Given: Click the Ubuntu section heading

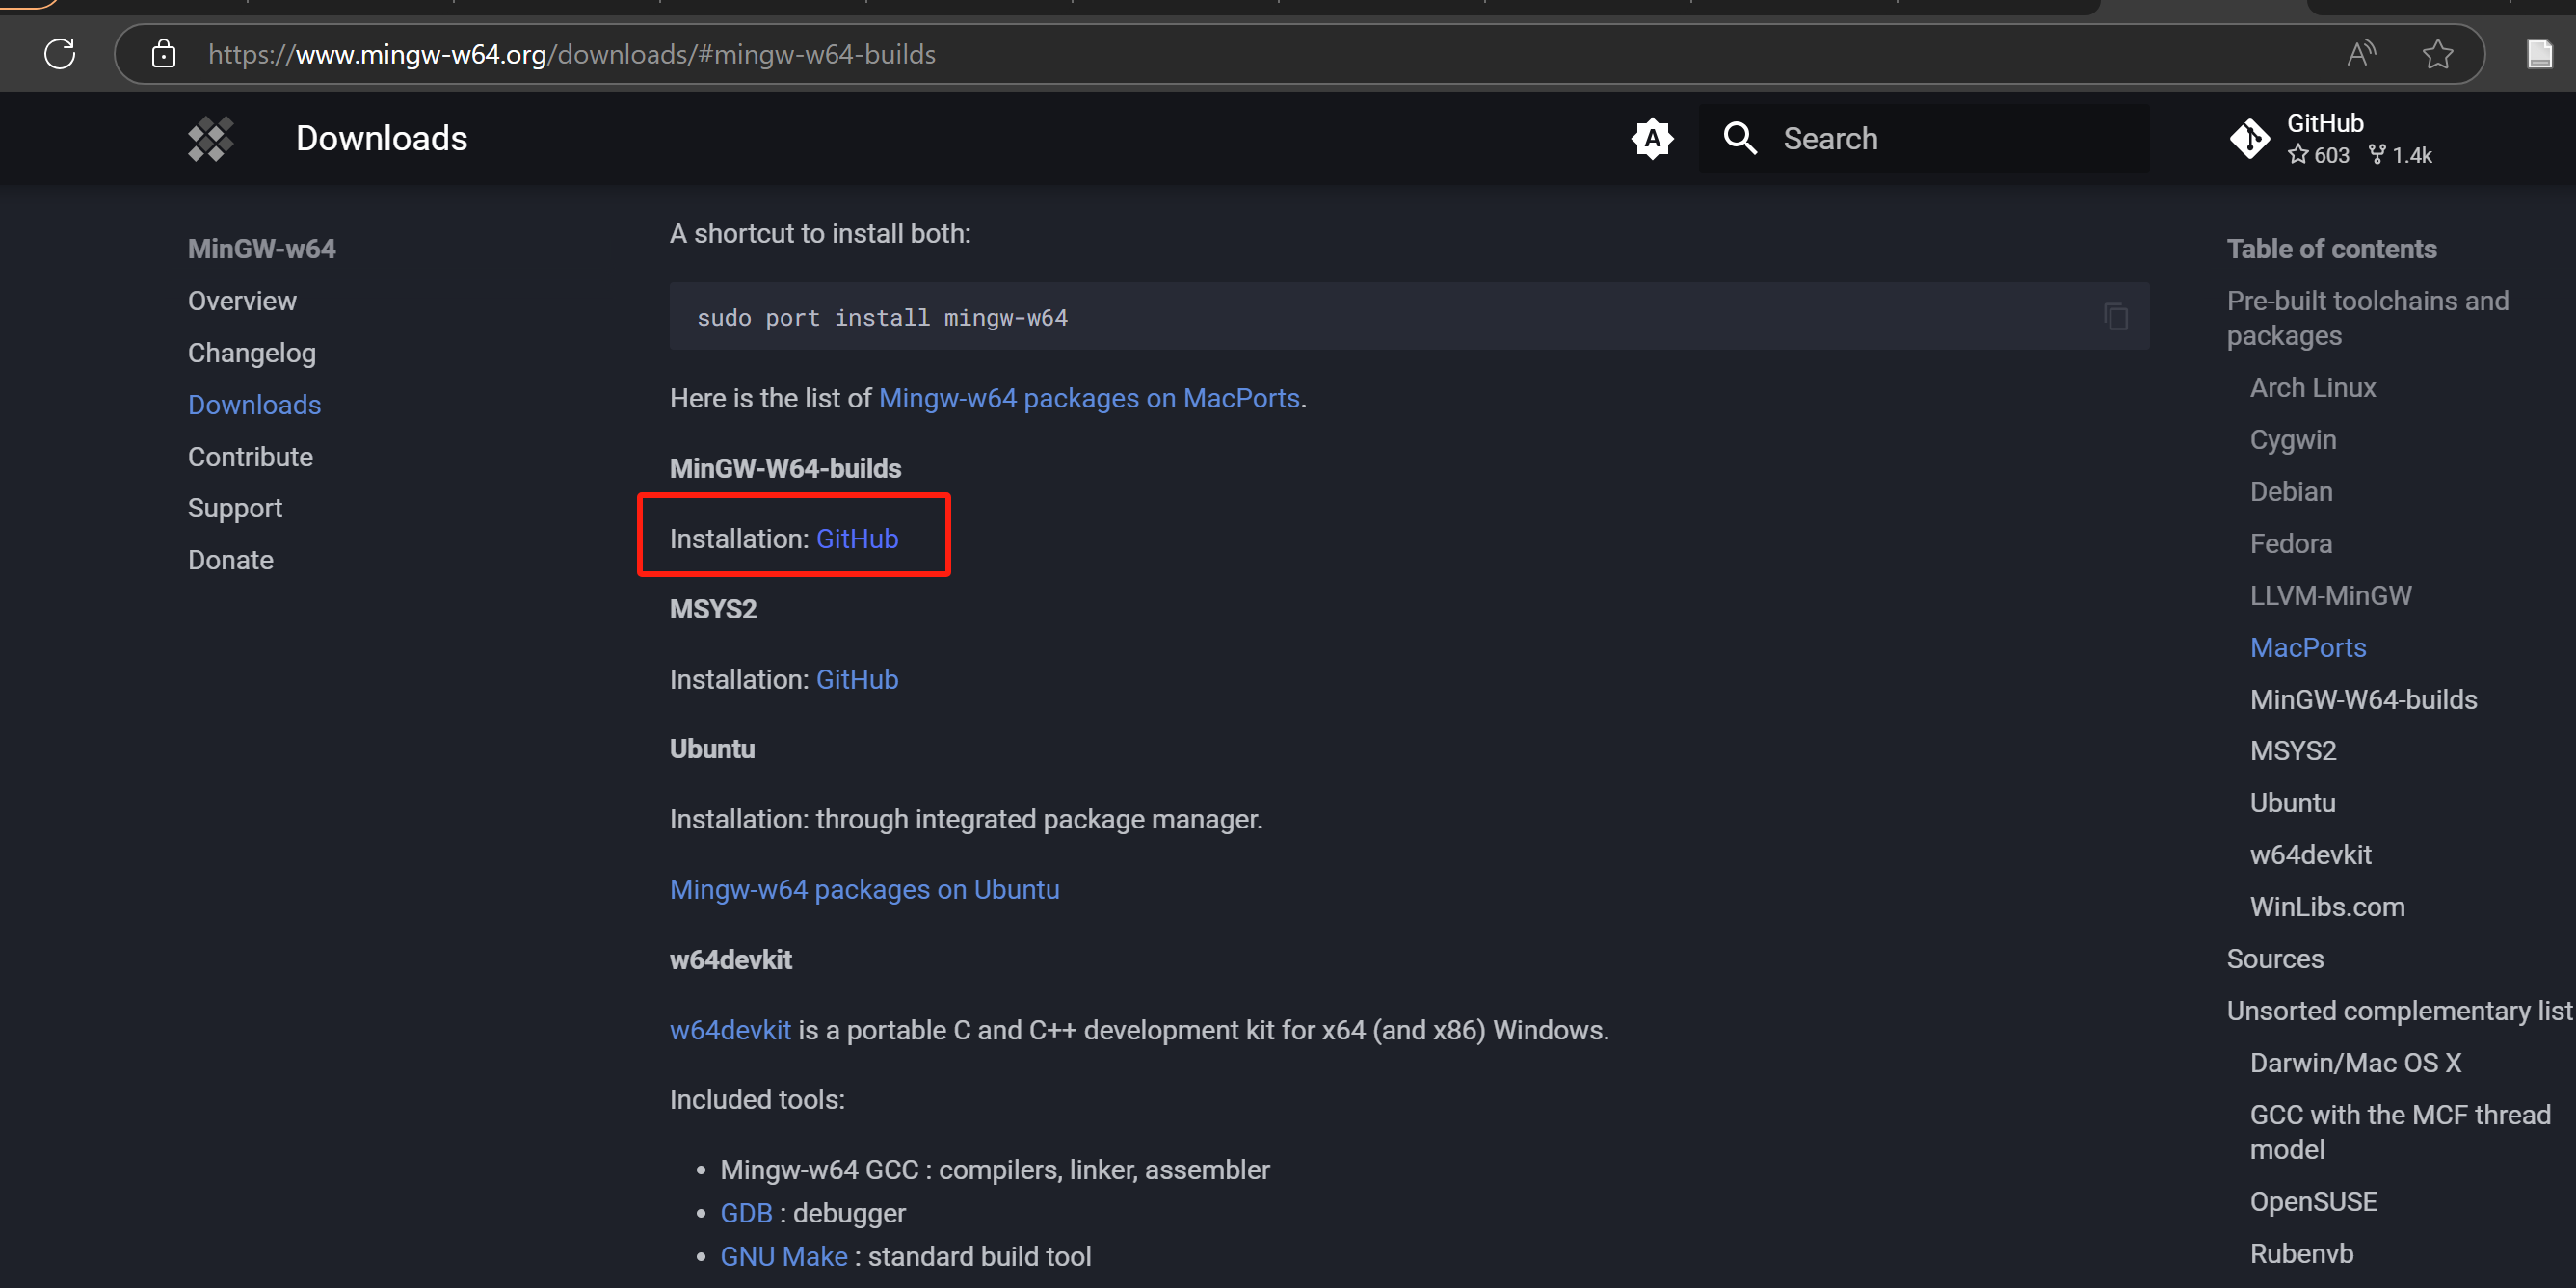Looking at the screenshot, I should (x=712, y=749).
